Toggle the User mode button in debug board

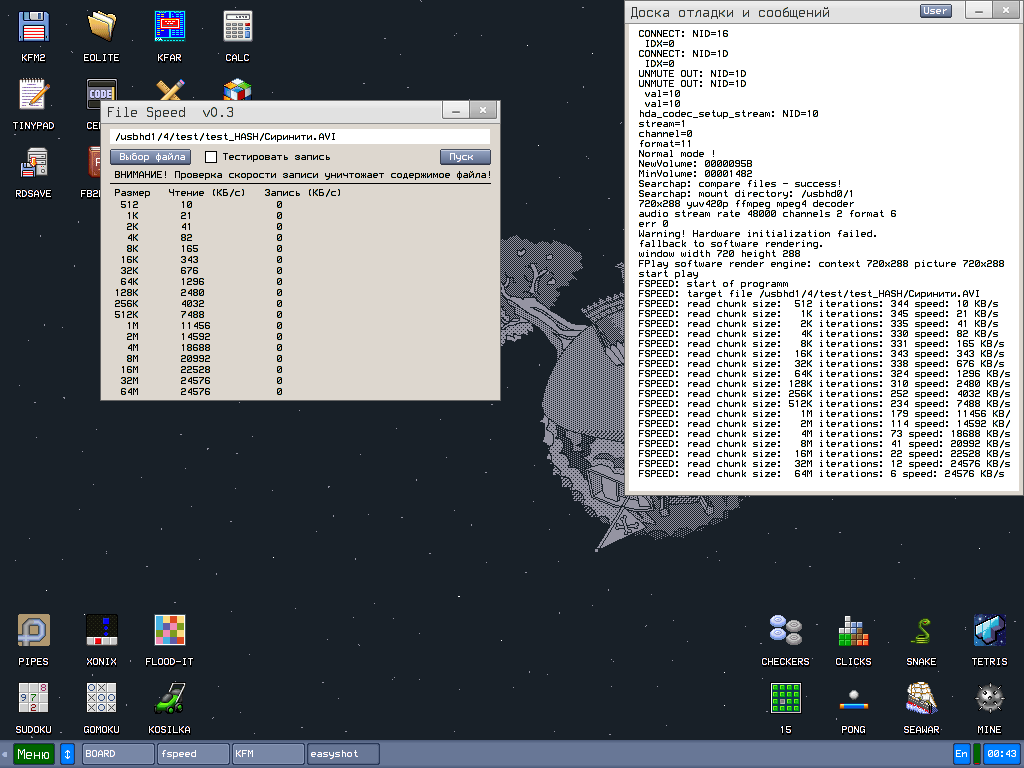[x=935, y=11]
